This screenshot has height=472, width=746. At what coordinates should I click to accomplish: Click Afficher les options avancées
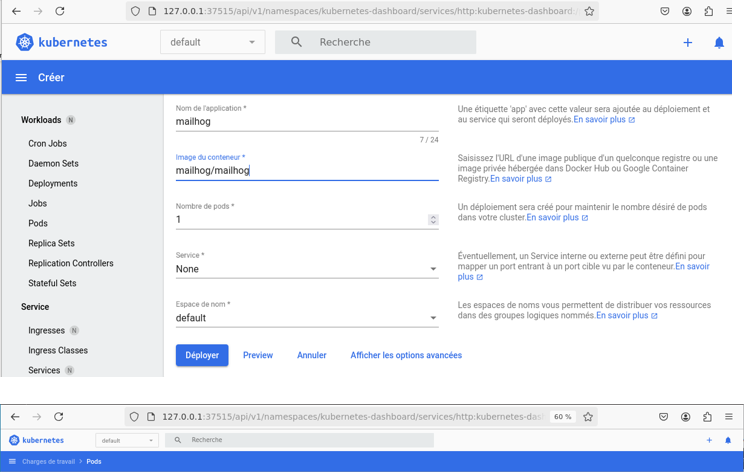[x=405, y=355]
